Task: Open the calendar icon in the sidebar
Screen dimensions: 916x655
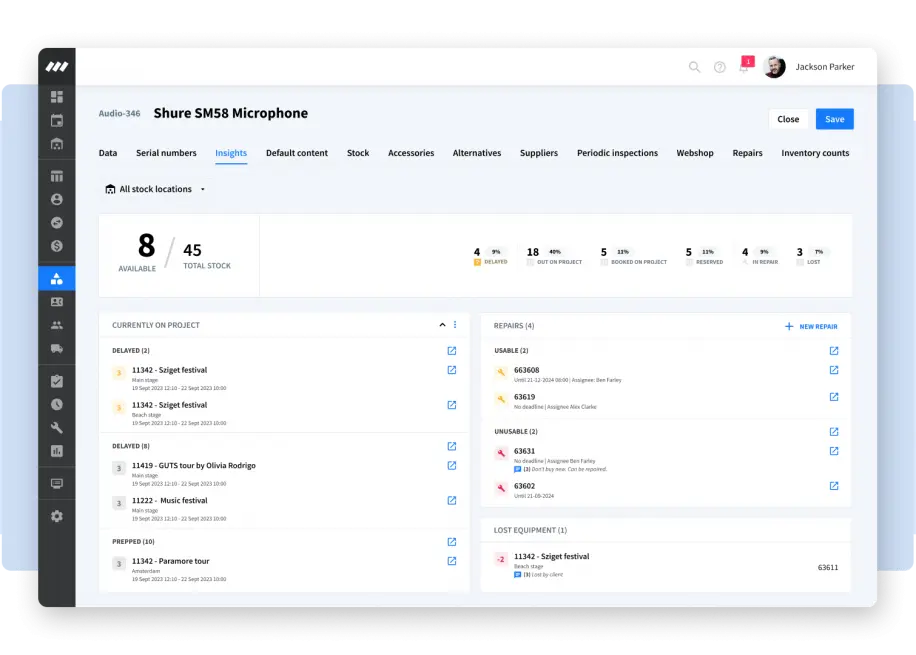Action: [x=57, y=120]
